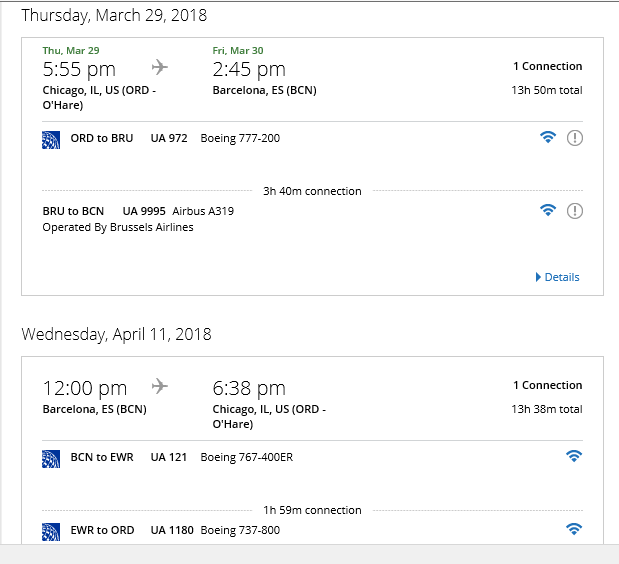This screenshot has height=564, width=619.
Task: Click the Operated By Brussels Airlines text
Action: 118,227
